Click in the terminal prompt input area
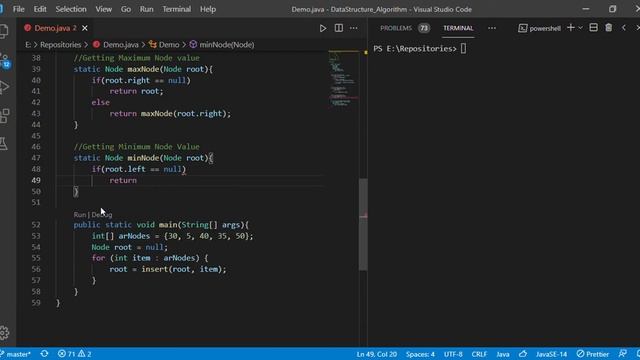 (464, 49)
